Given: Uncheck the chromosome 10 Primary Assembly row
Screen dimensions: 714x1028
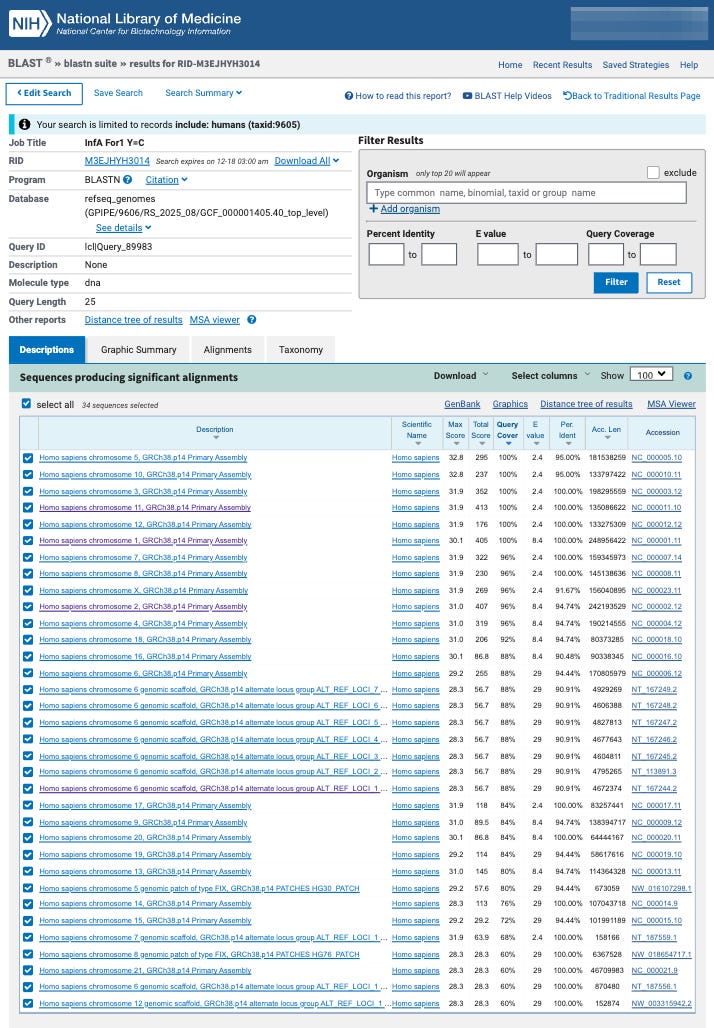Looking at the screenshot, I should pyautogui.click(x=28, y=475).
